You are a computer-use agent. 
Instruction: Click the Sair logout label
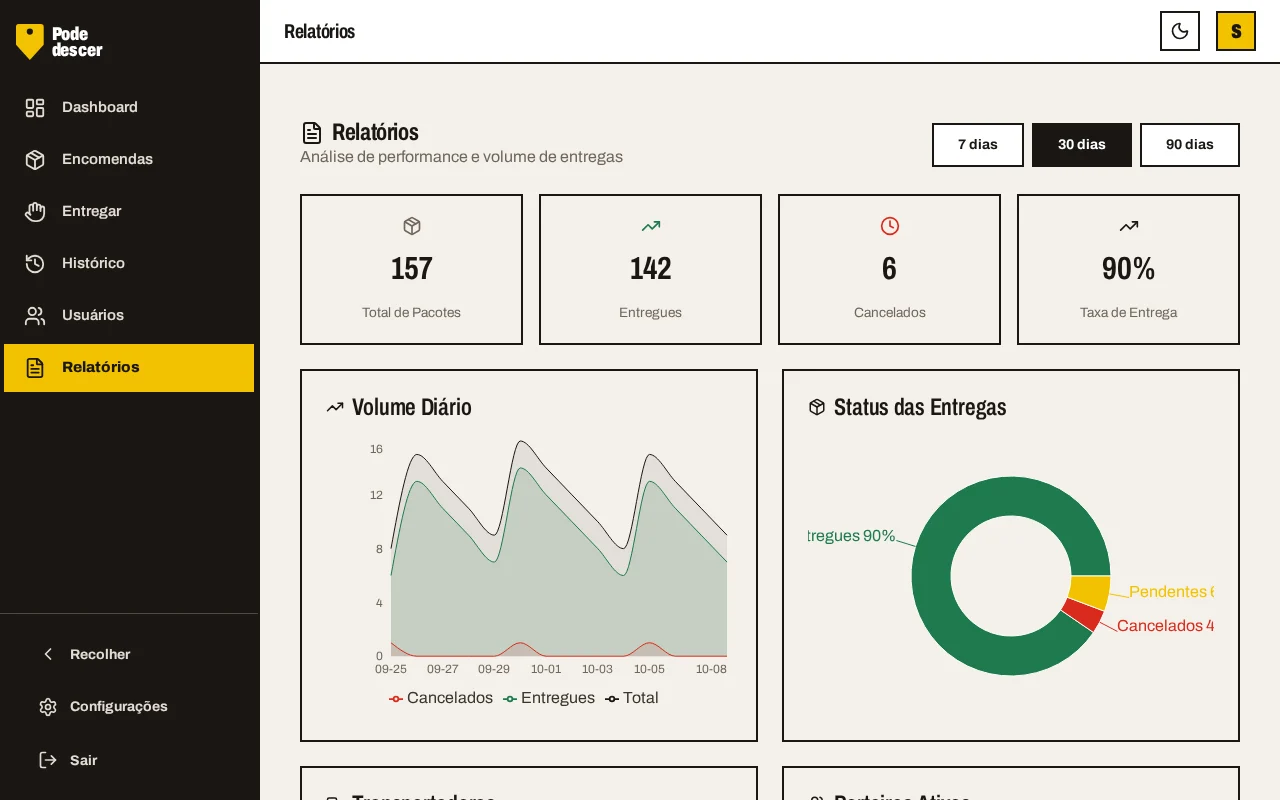(84, 760)
